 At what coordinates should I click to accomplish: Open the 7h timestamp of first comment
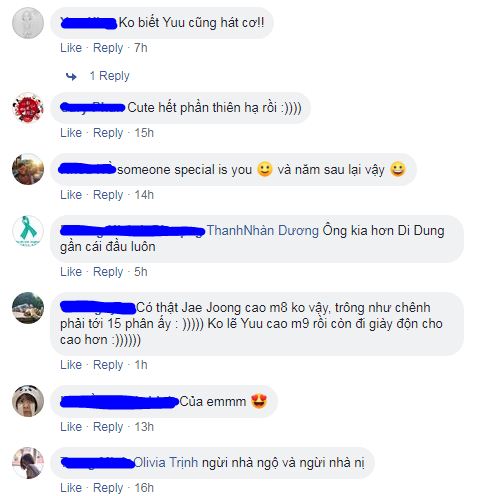[x=141, y=48]
